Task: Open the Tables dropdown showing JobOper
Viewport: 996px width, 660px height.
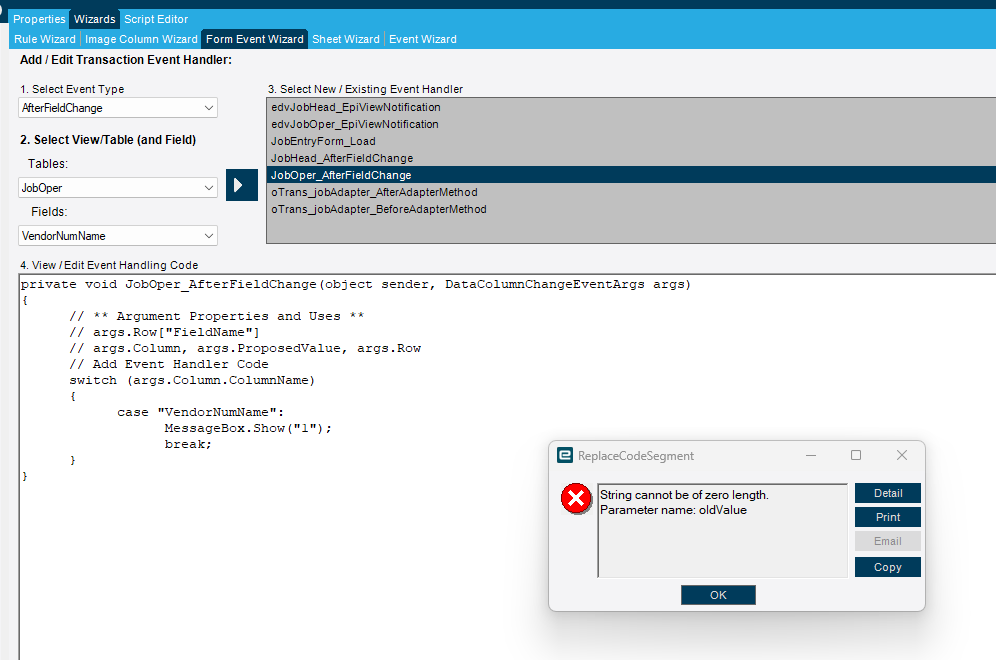Action: pos(118,188)
